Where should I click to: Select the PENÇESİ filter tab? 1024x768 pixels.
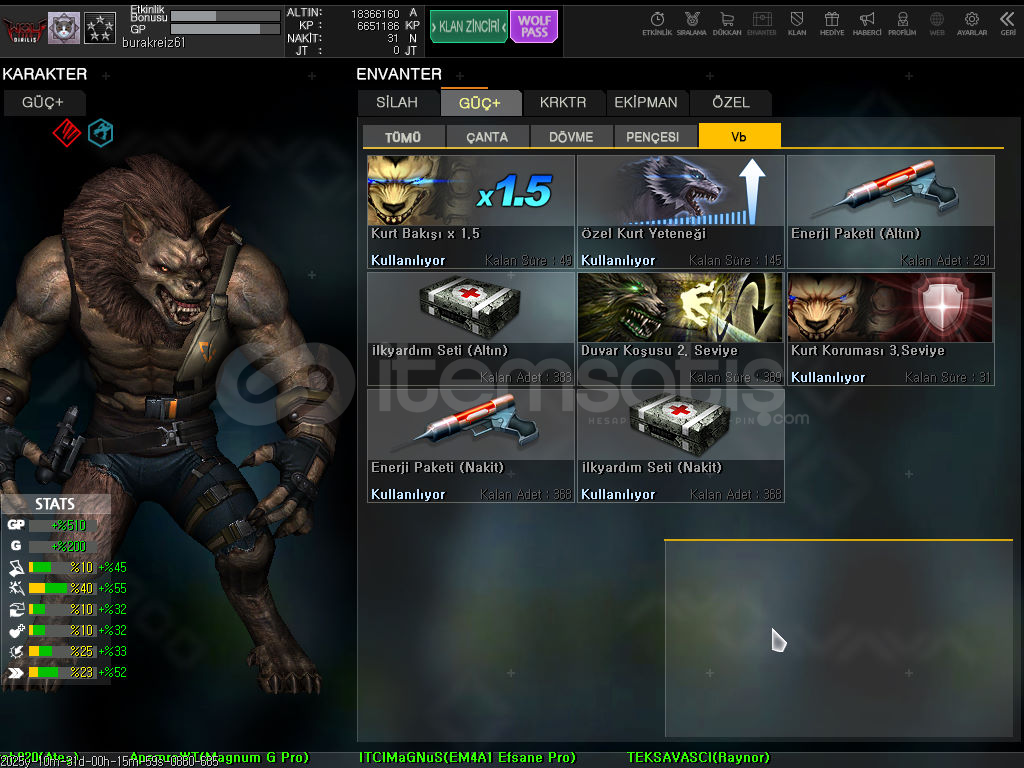click(x=655, y=136)
